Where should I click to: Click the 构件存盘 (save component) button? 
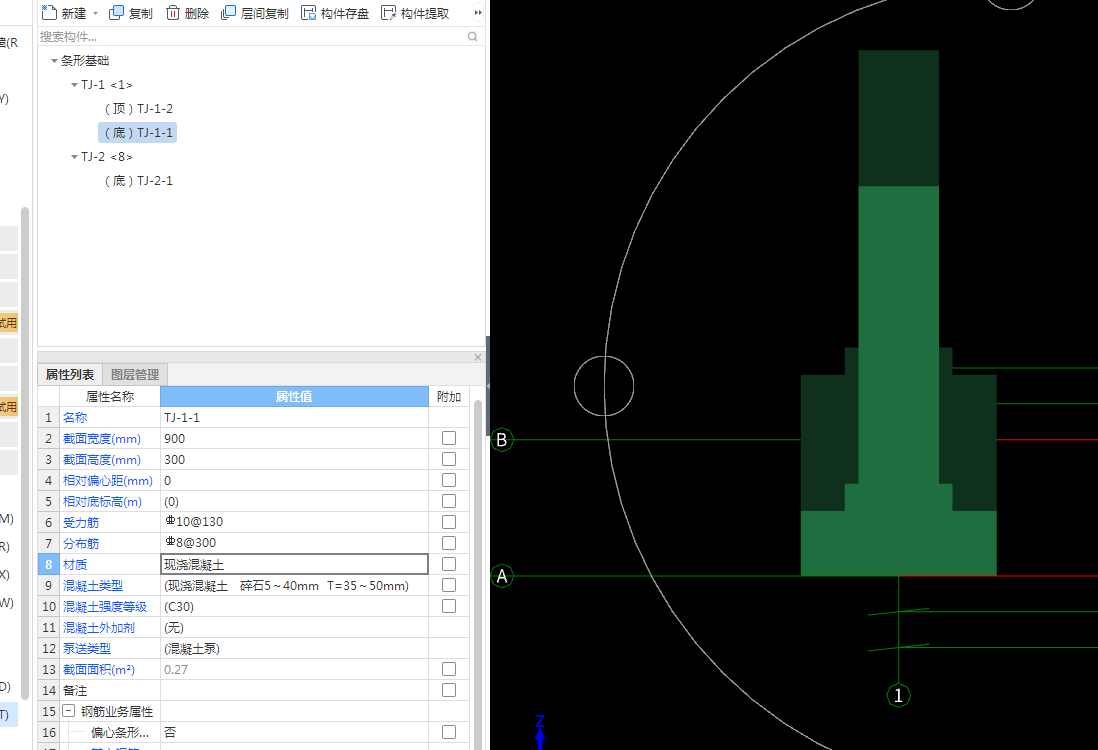point(335,13)
